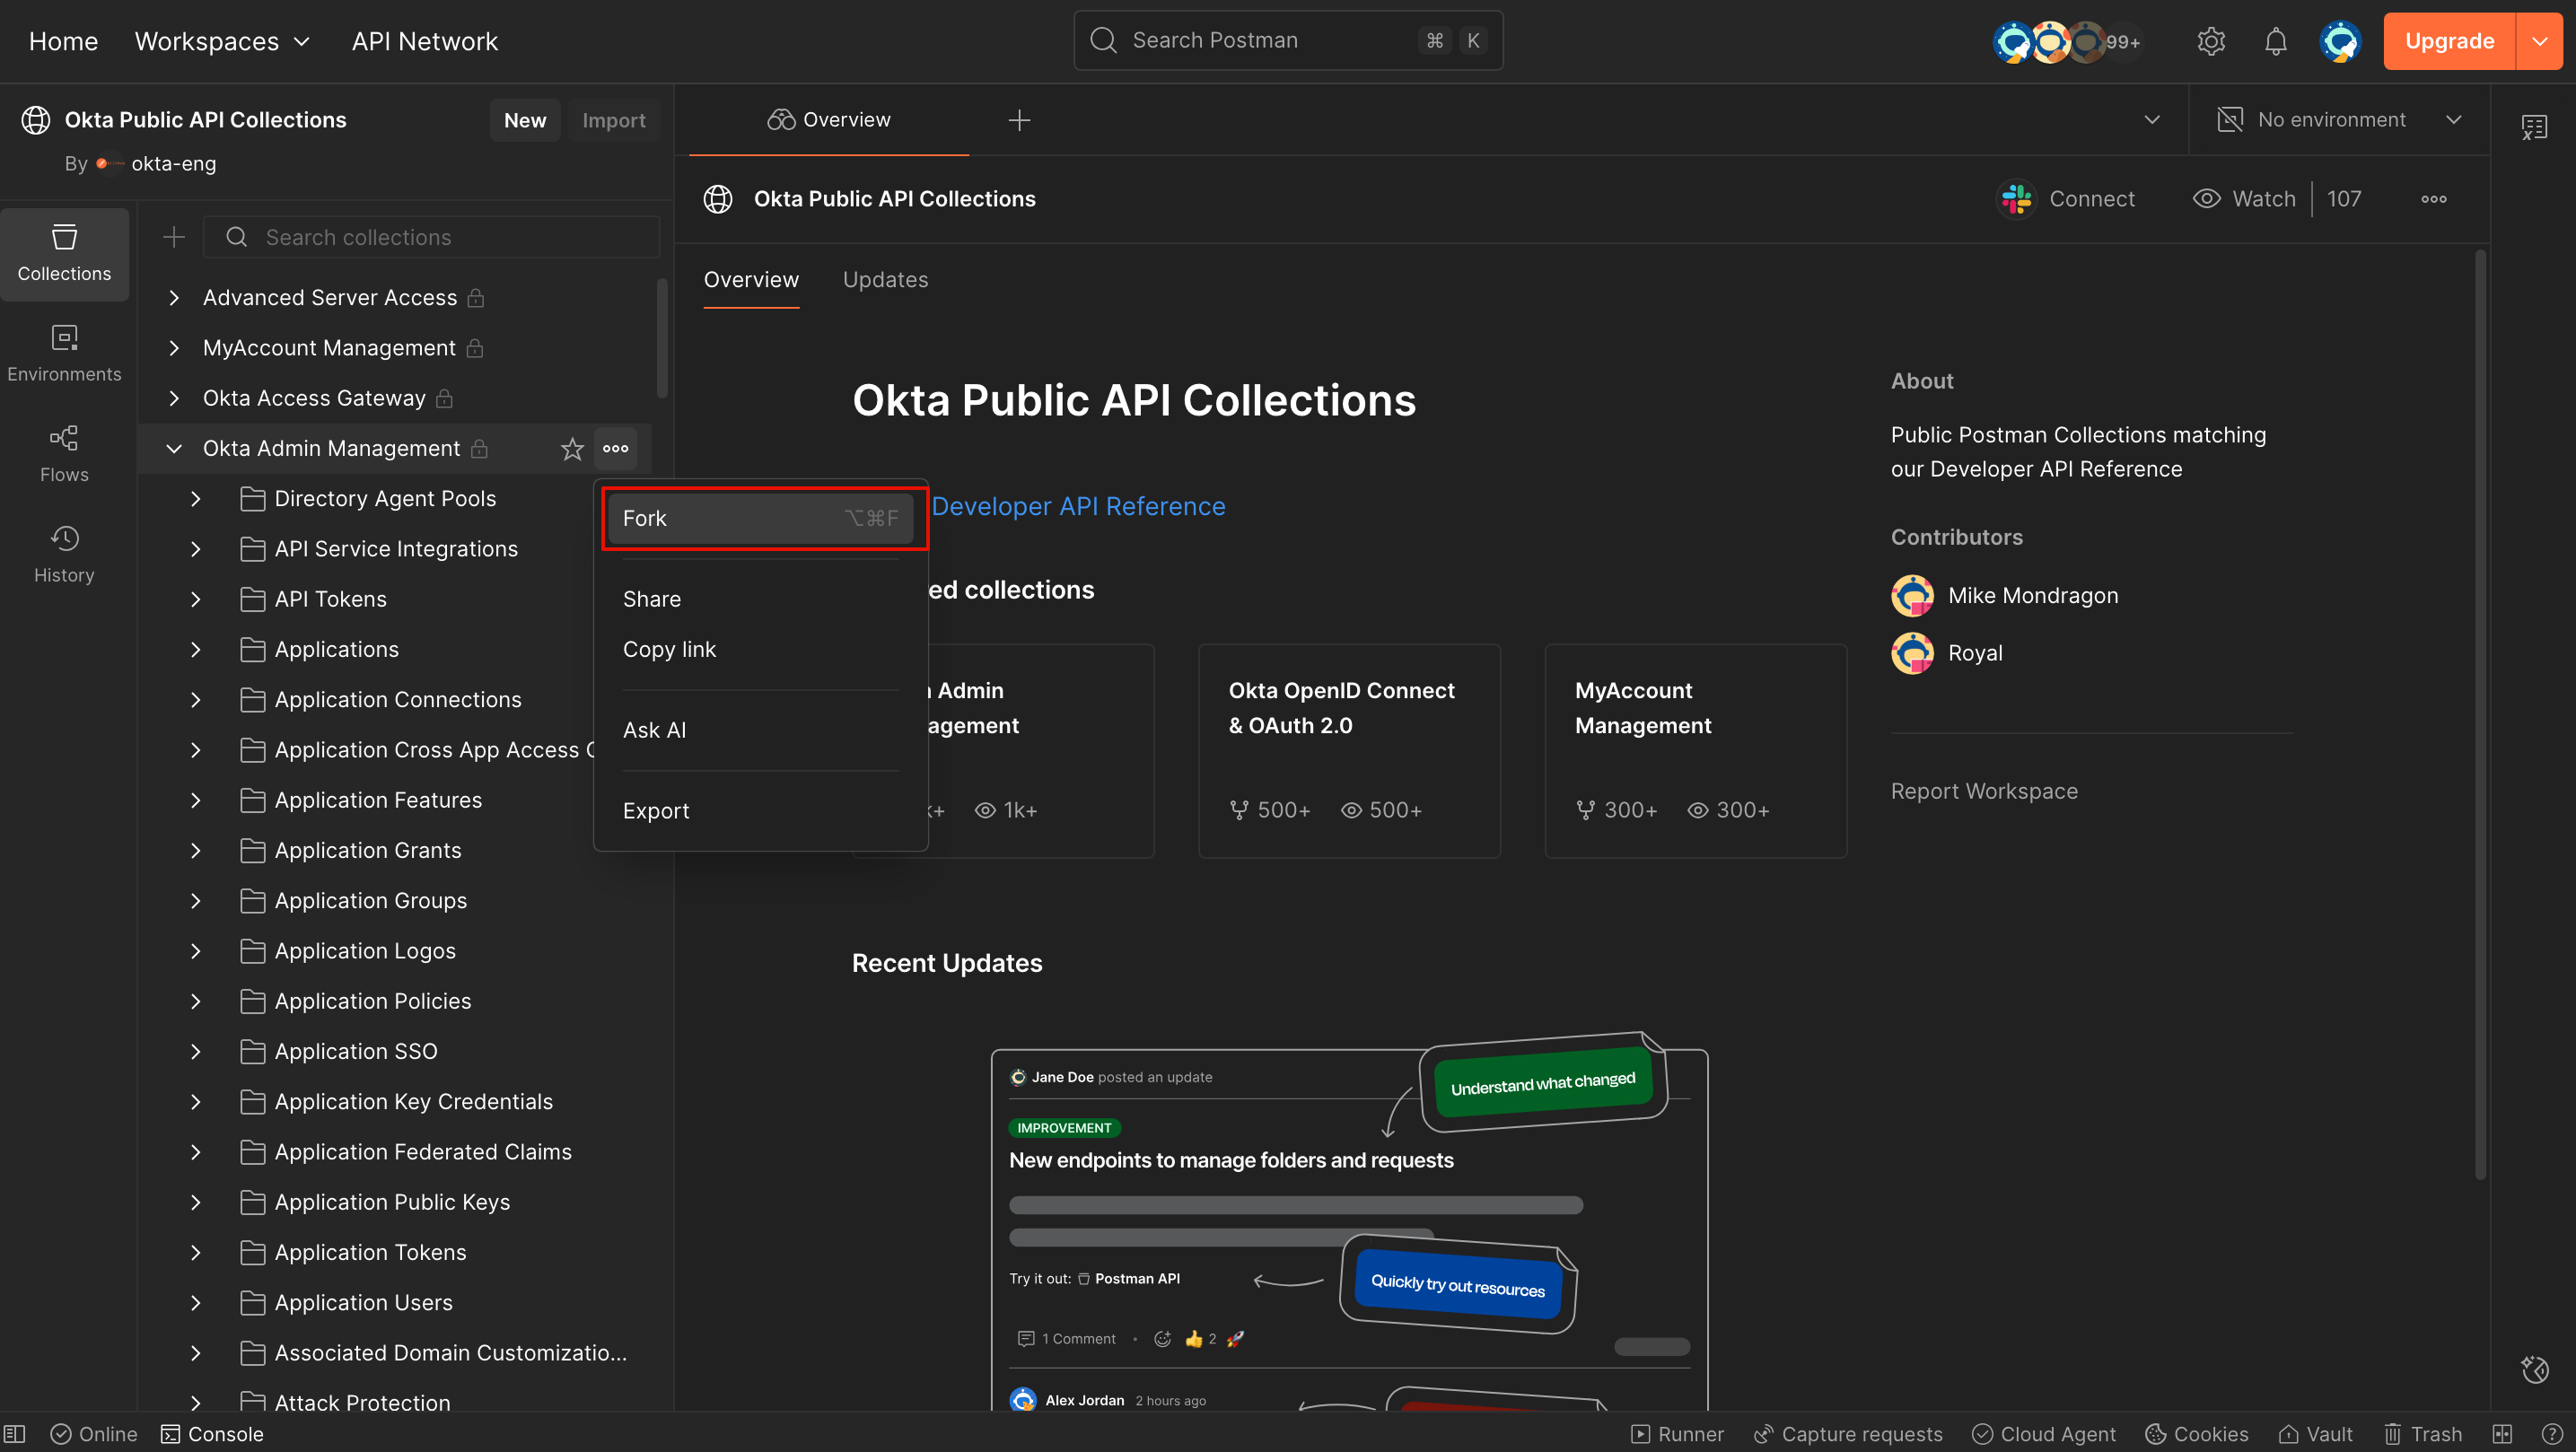Expand the Advanced Server Access collection
Viewport: 2576px width, 1452px height.
point(172,297)
